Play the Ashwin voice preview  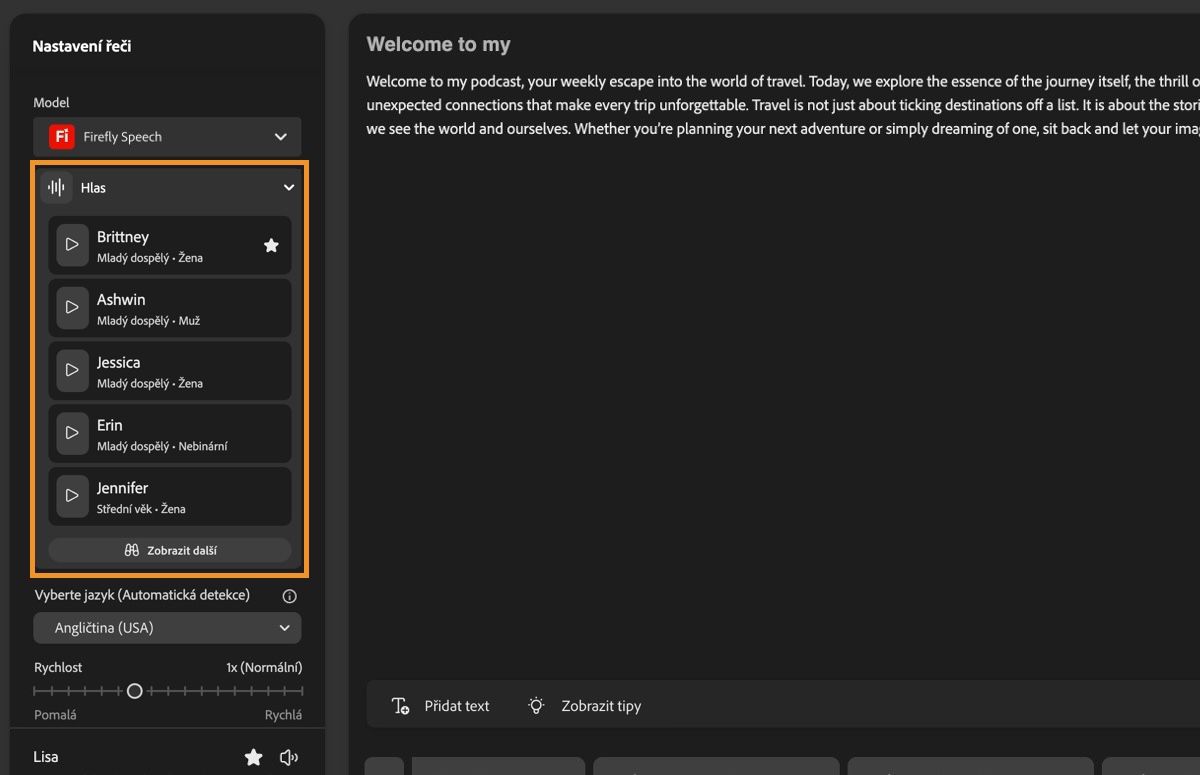(x=72, y=308)
